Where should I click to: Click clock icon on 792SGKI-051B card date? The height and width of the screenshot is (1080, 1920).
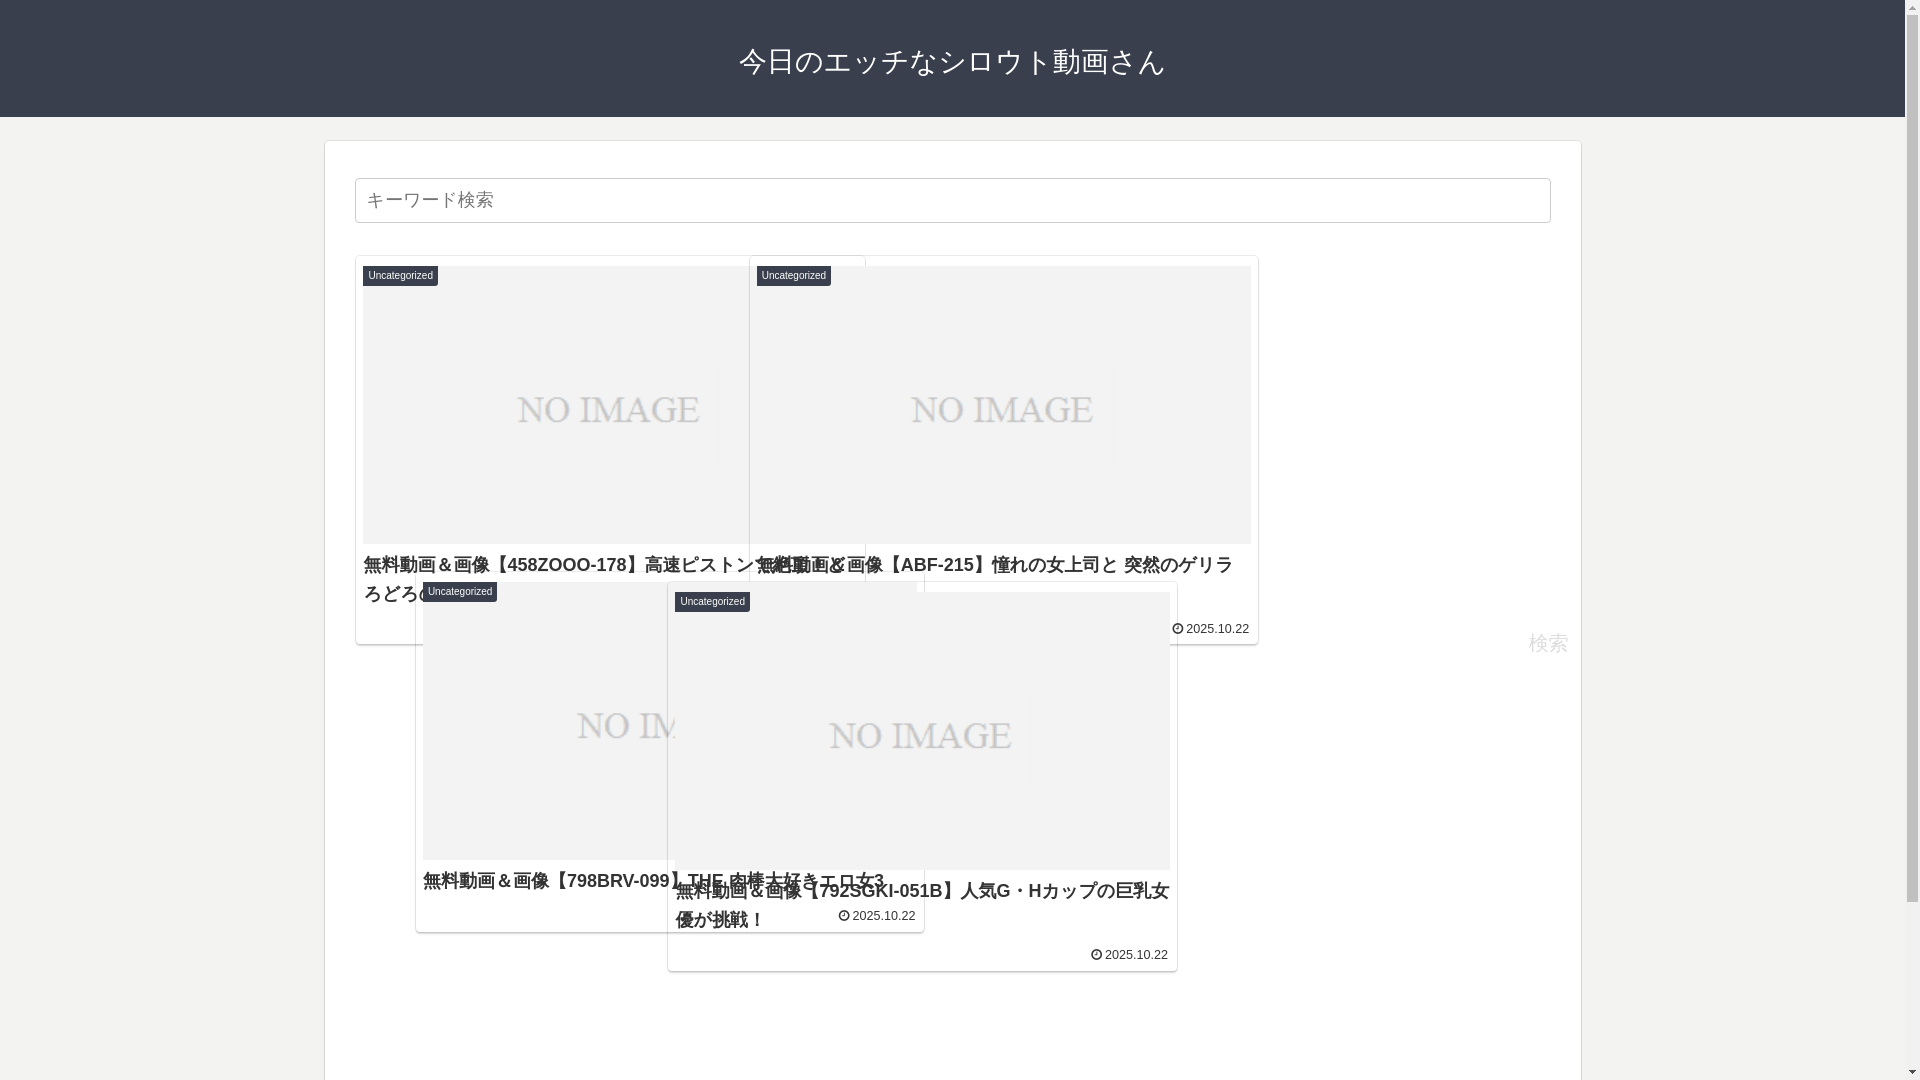1096,955
